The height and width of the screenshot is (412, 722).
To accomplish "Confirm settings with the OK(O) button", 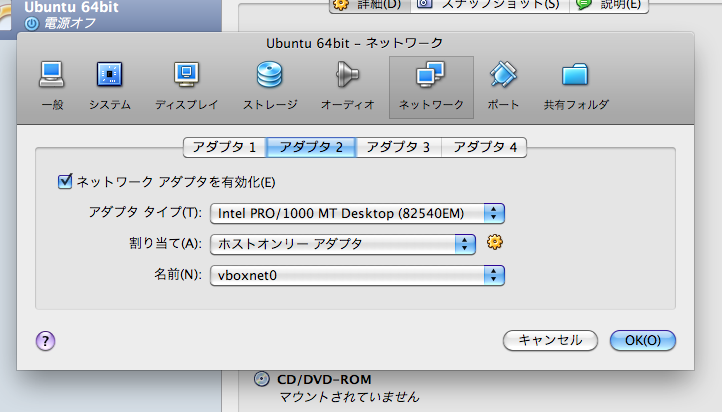I will [x=642, y=340].
